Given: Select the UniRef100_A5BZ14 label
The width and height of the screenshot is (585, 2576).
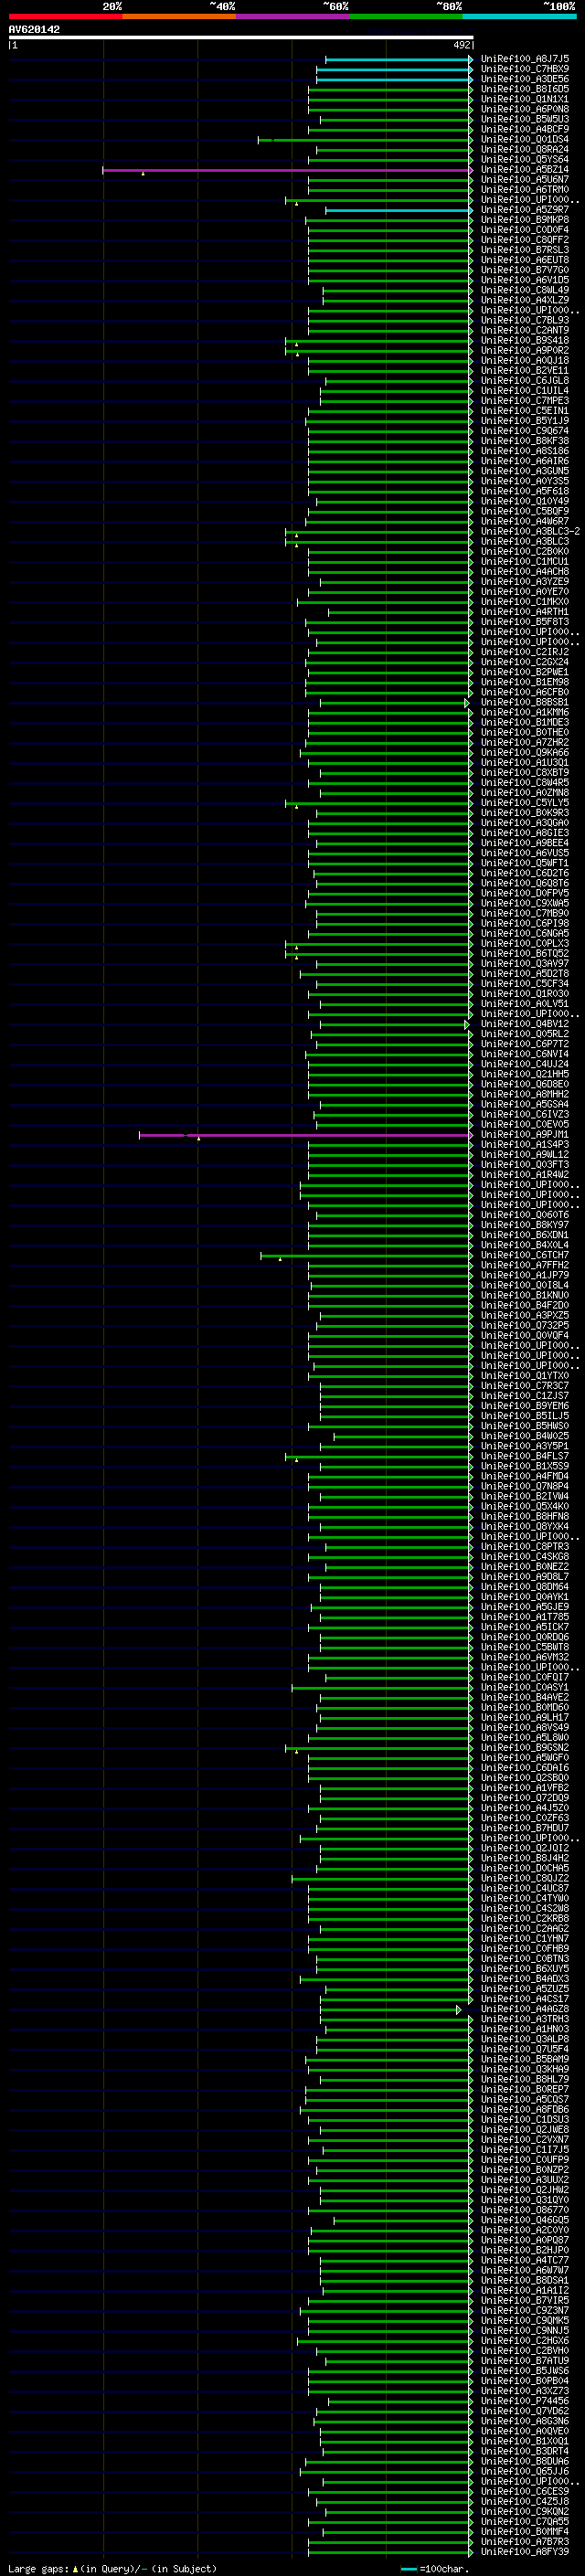Looking at the screenshot, I should point(525,169).
